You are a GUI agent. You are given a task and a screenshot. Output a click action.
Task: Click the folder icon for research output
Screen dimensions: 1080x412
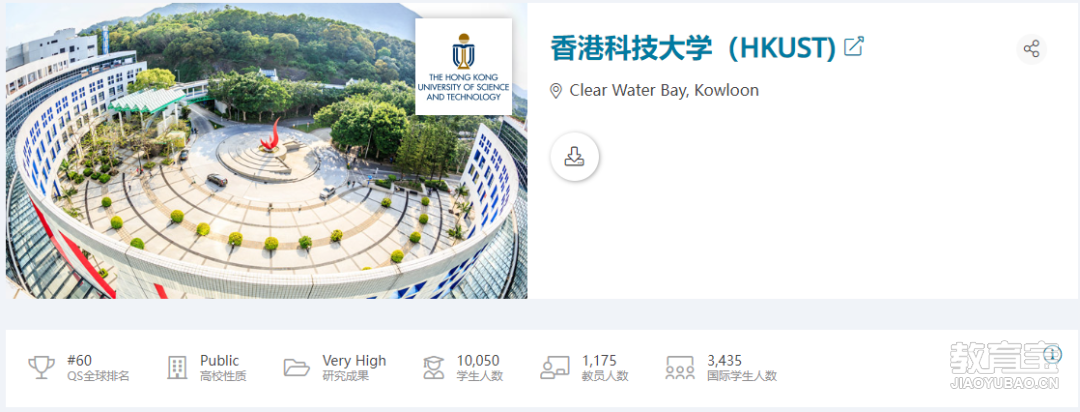[297, 367]
